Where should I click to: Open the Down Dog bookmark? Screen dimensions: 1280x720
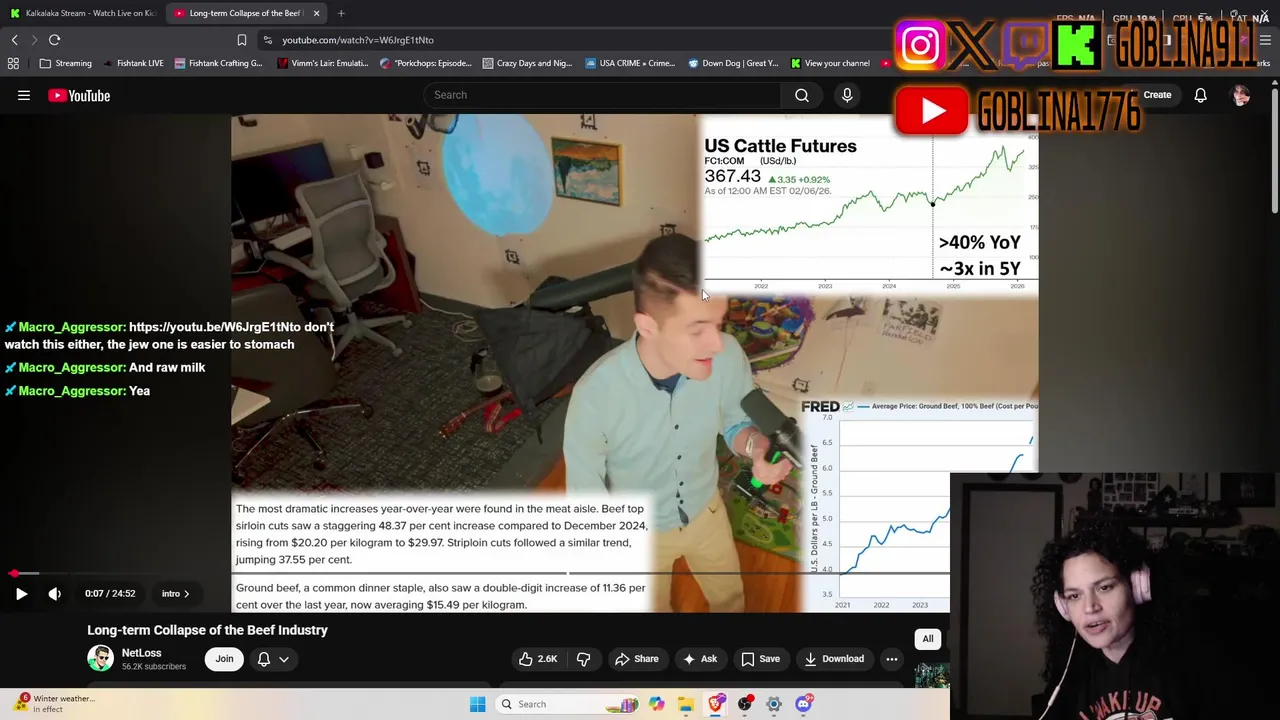(733, 63)
